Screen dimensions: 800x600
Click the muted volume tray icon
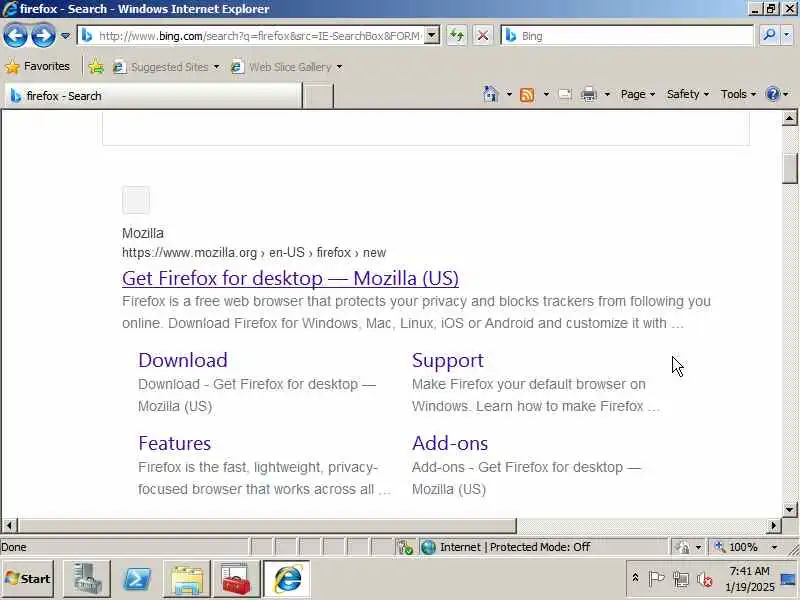click(705, 579)
